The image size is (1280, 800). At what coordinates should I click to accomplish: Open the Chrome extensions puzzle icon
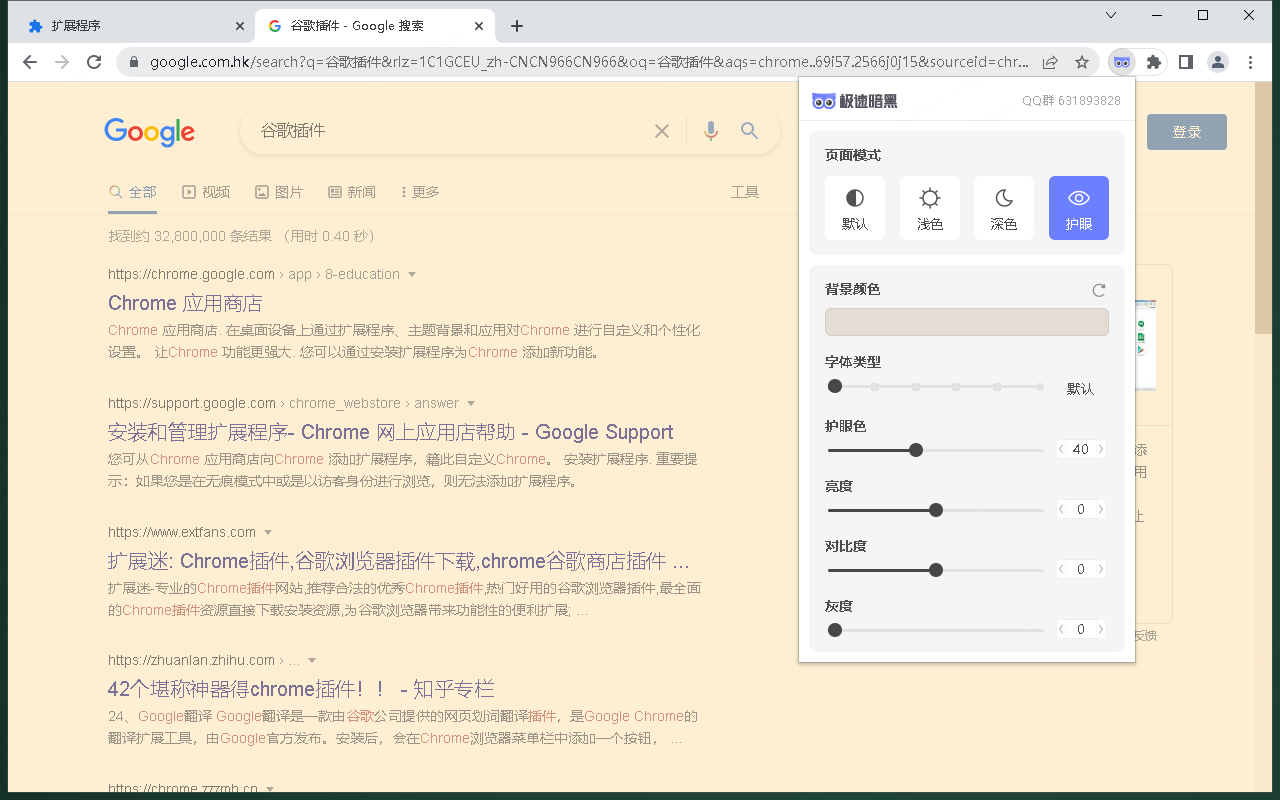(1154, 62)
